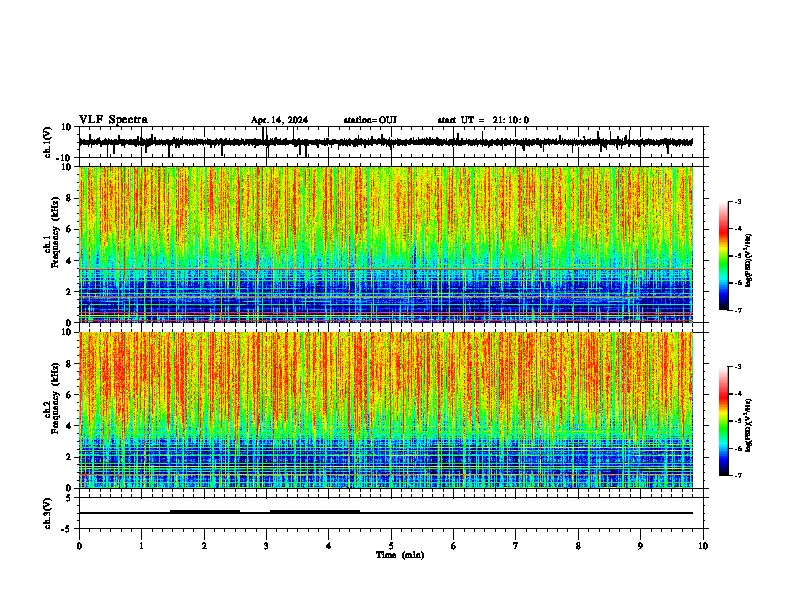Click the time axis tick label '5'
This screenshot has height=612, width=792.
[x=391, y=546]
